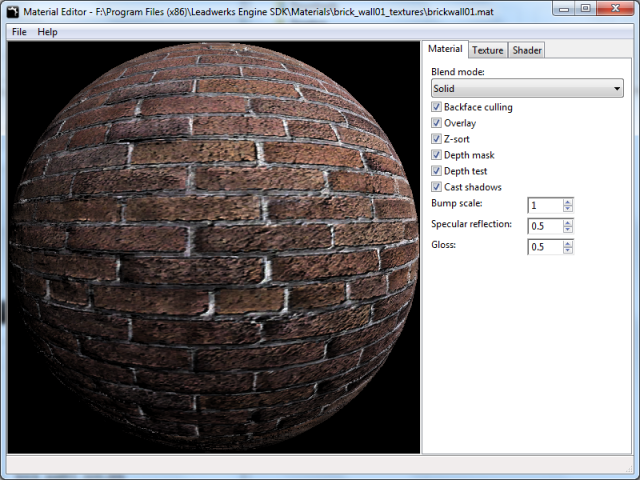Select the Material tab
This screenshot has width=640, height=480.
[445, 49]
